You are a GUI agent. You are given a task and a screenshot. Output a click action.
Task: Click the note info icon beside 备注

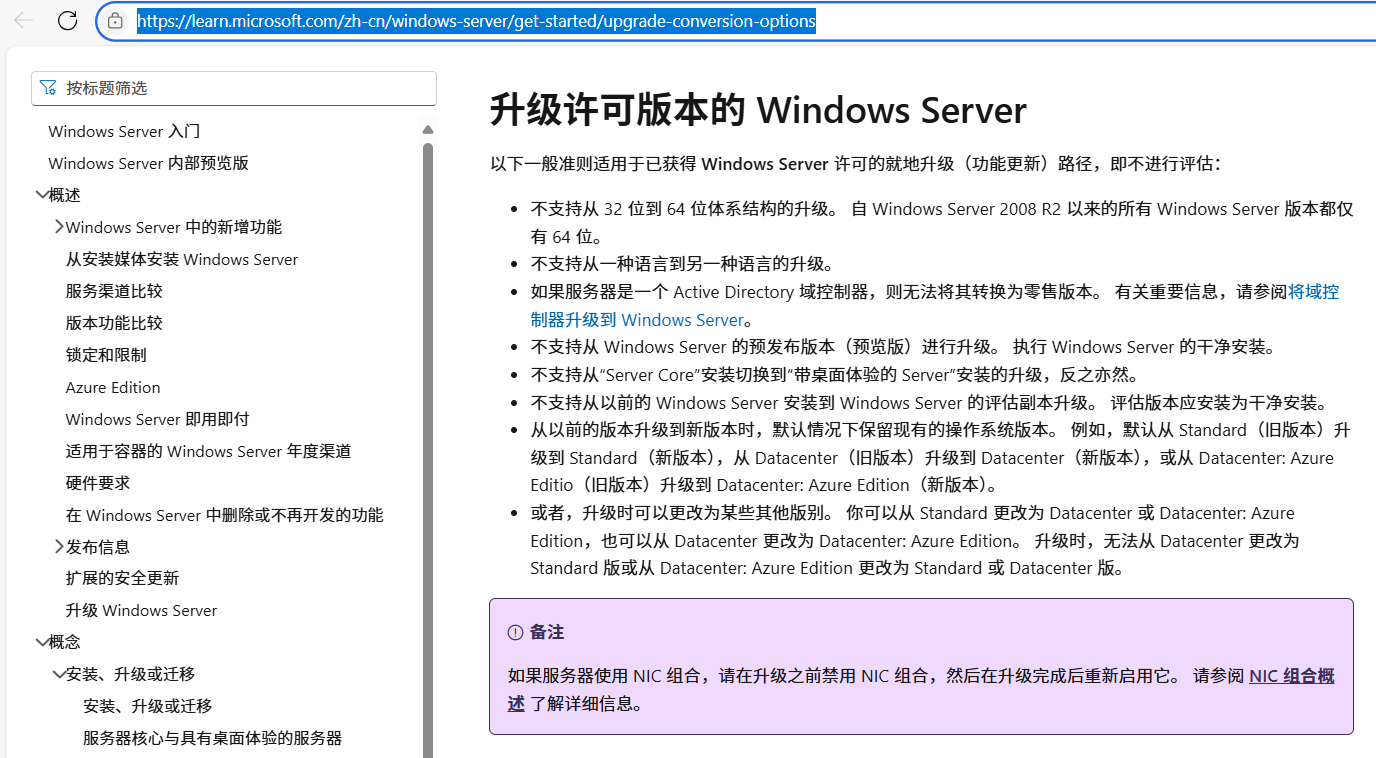515,632
